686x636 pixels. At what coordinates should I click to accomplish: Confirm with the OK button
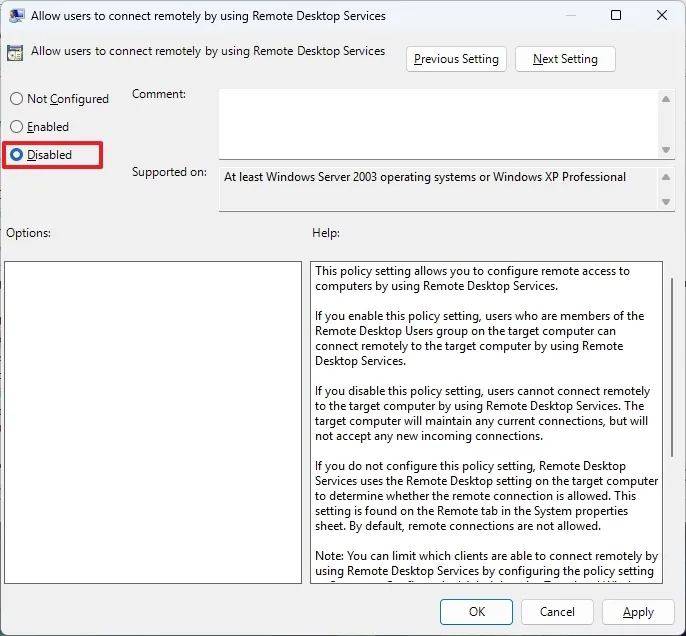476,612
